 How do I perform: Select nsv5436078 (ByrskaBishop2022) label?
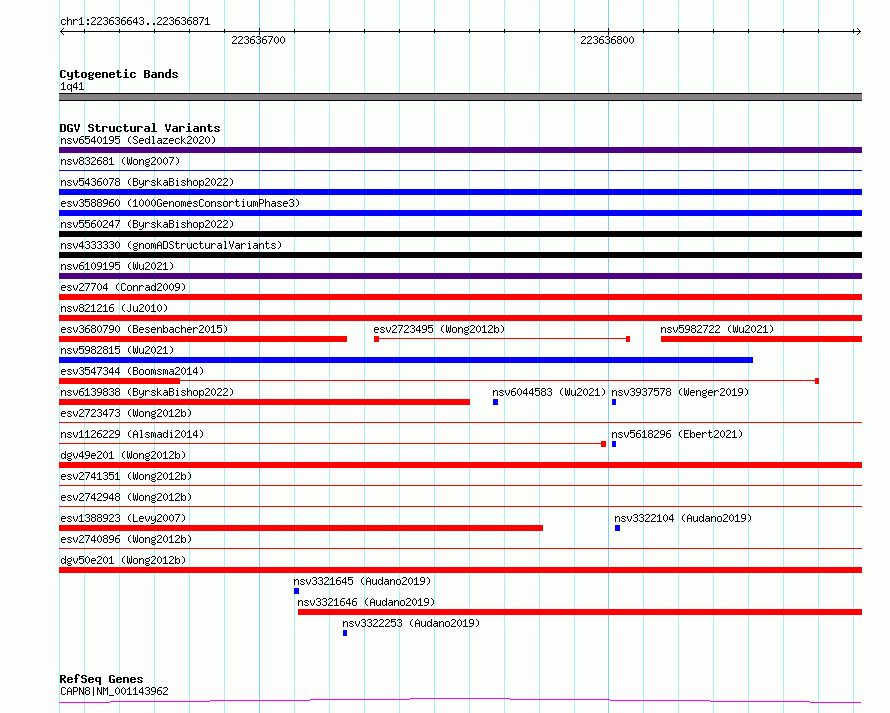pyautogui.click(x=147, y=182)
